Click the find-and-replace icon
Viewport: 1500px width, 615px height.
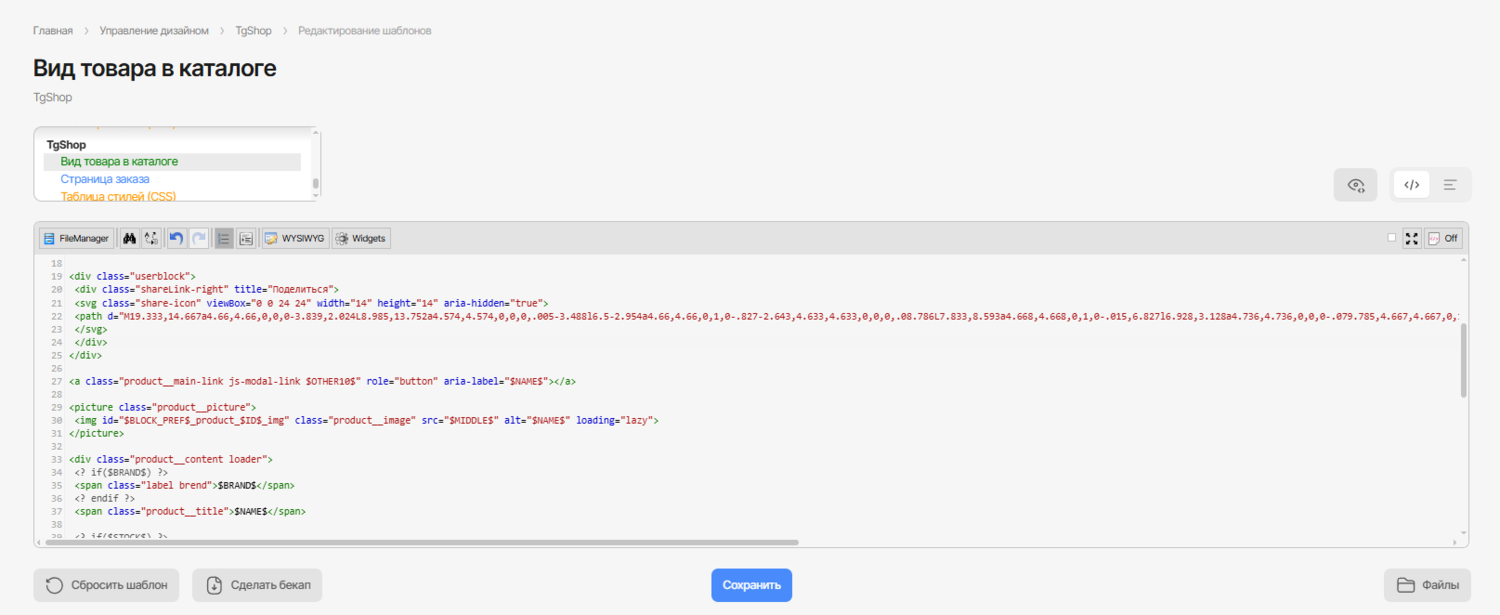151,239
